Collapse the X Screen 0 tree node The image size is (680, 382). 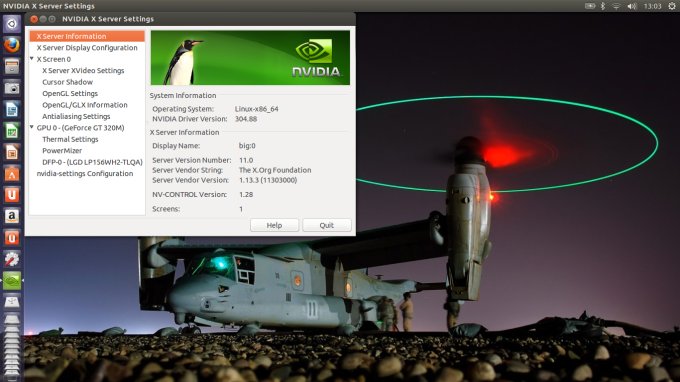click(x=32, y=59)
